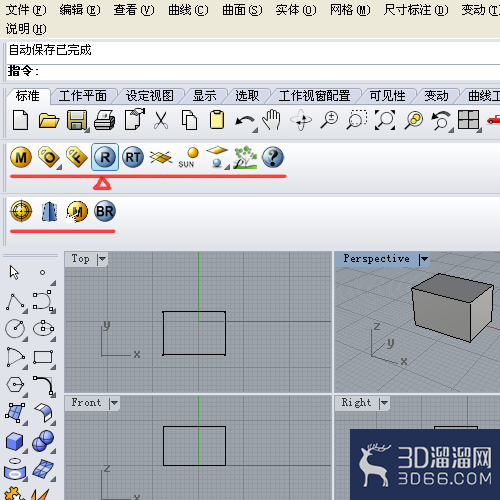Select the Pan hand tool
Image resolution: width=500 pixels, height=500 pixels.
click(x=271, y=119)
